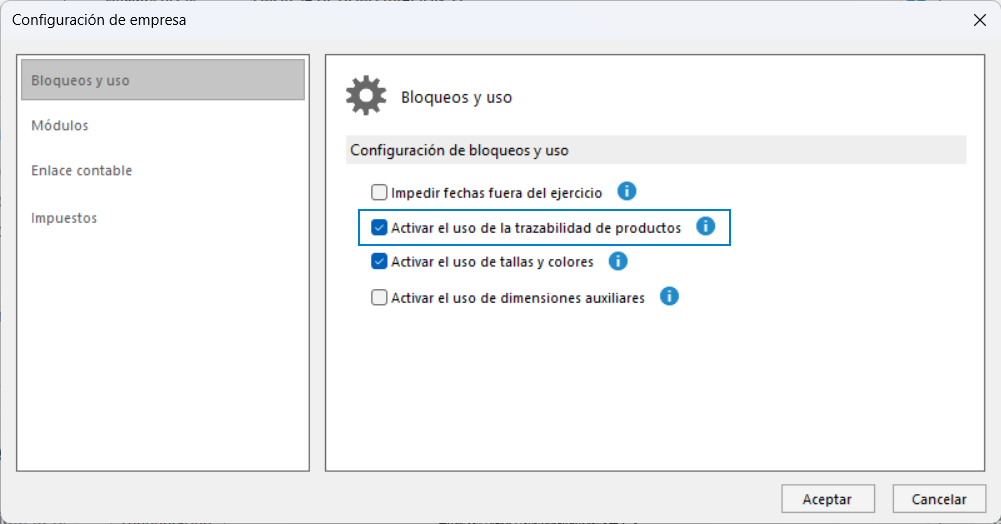Uncheck Activar el uso de la trazabilidad de productos
Screen dimensions: 1001x524
(379, 227)
